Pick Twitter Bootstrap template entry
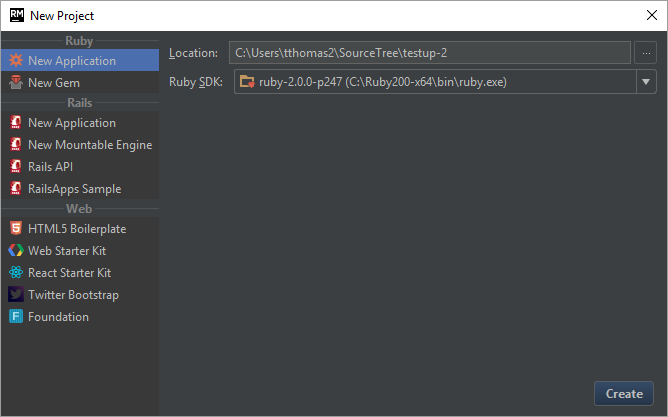 coord(73,295)
